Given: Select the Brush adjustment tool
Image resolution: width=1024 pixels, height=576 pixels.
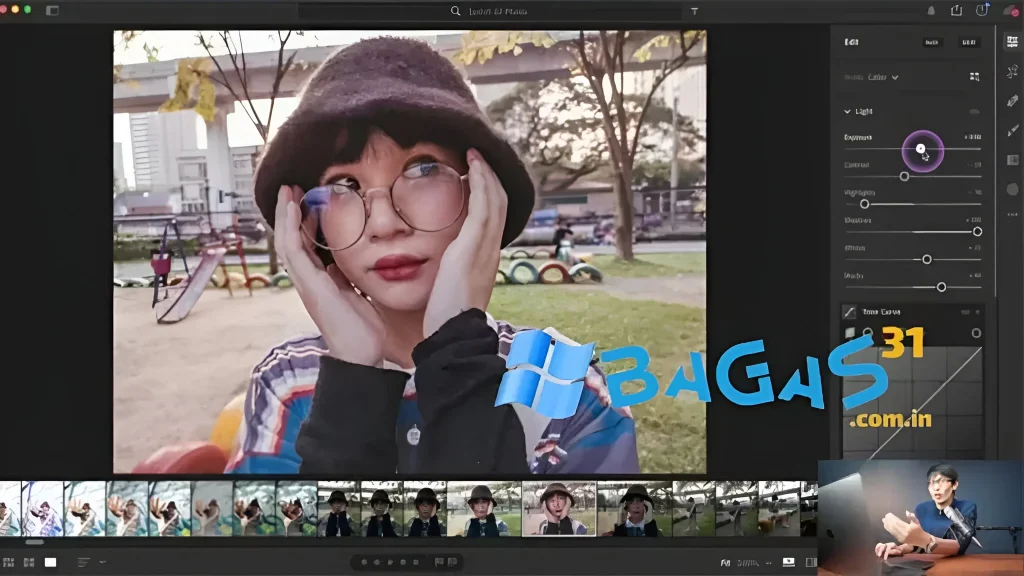Looking at the screenshot, I should tap(1012, 131).
